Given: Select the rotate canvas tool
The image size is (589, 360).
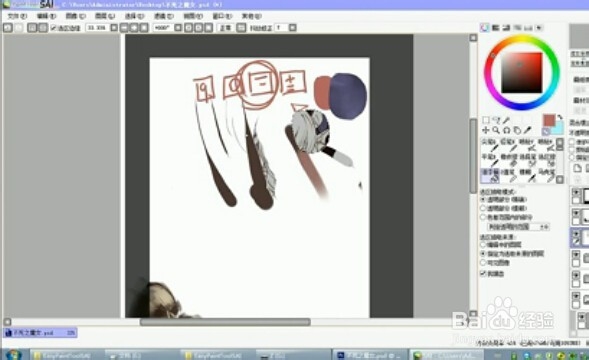Looking at the screenshot, I should (x=507, y=130).
